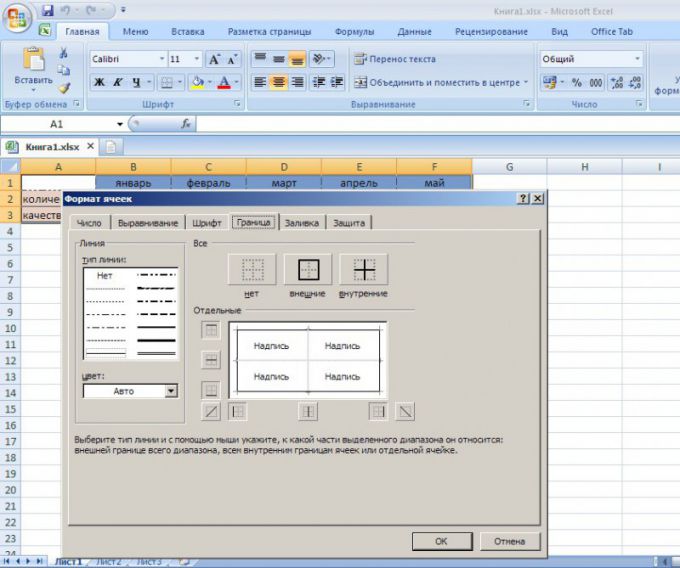Click the Paste (Вставить) clipboard icon
Viewport: 680px width, 568px height.
(33, 66)
